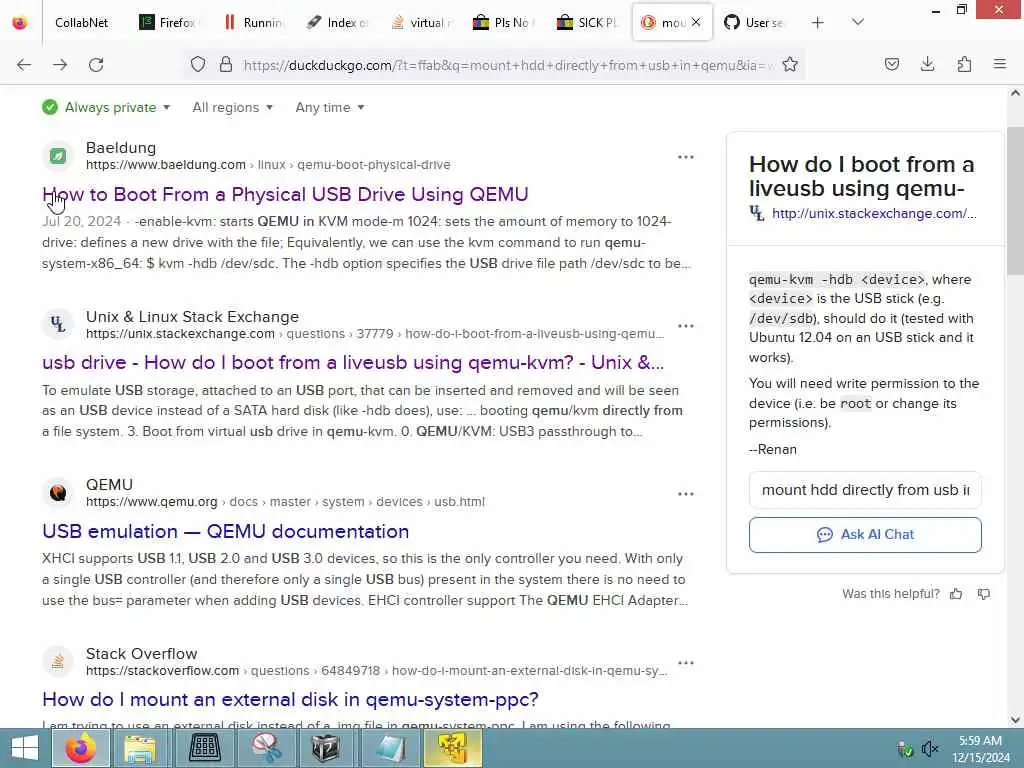The width and height of the screenshot is (1024, 768).
Task: Open the tracking protection shield icon
Action: 198,65
